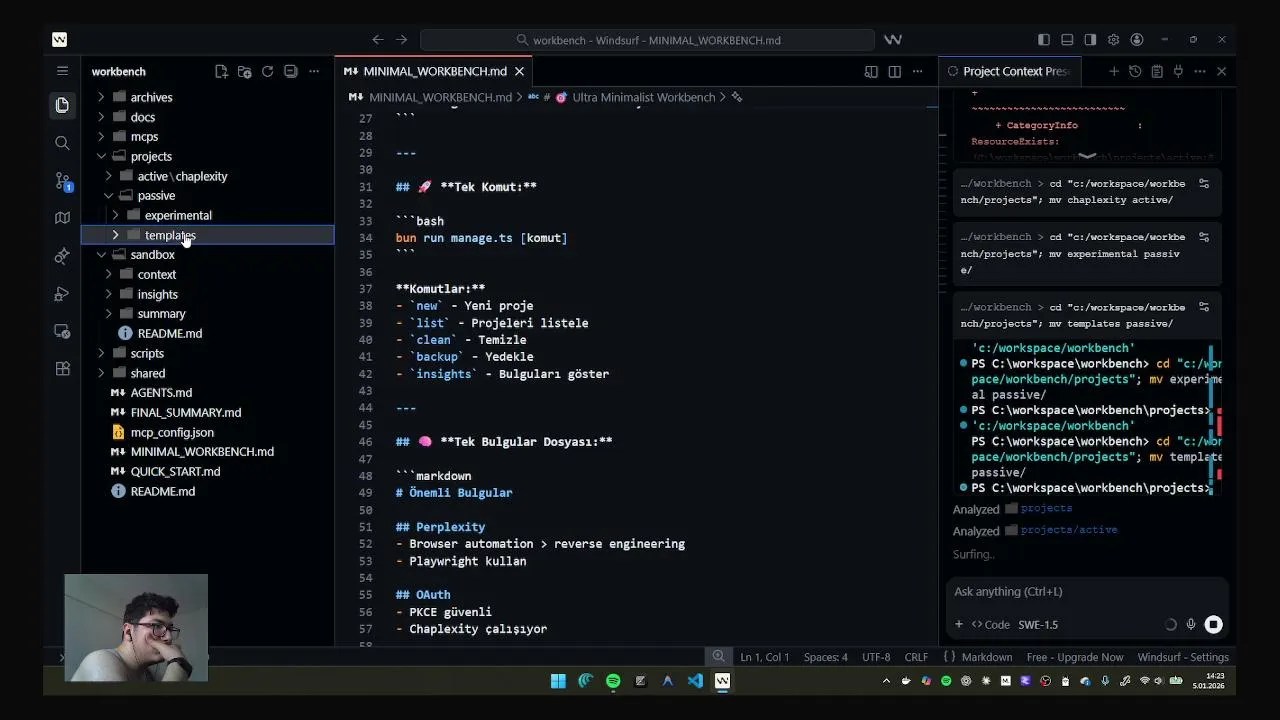Click the title bar command search box

click(x=647, y=40)
